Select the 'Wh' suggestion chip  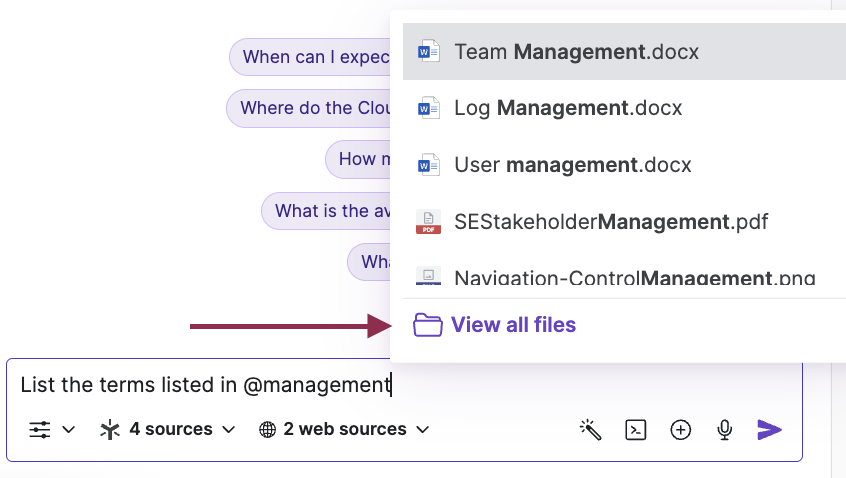(369, 262)
